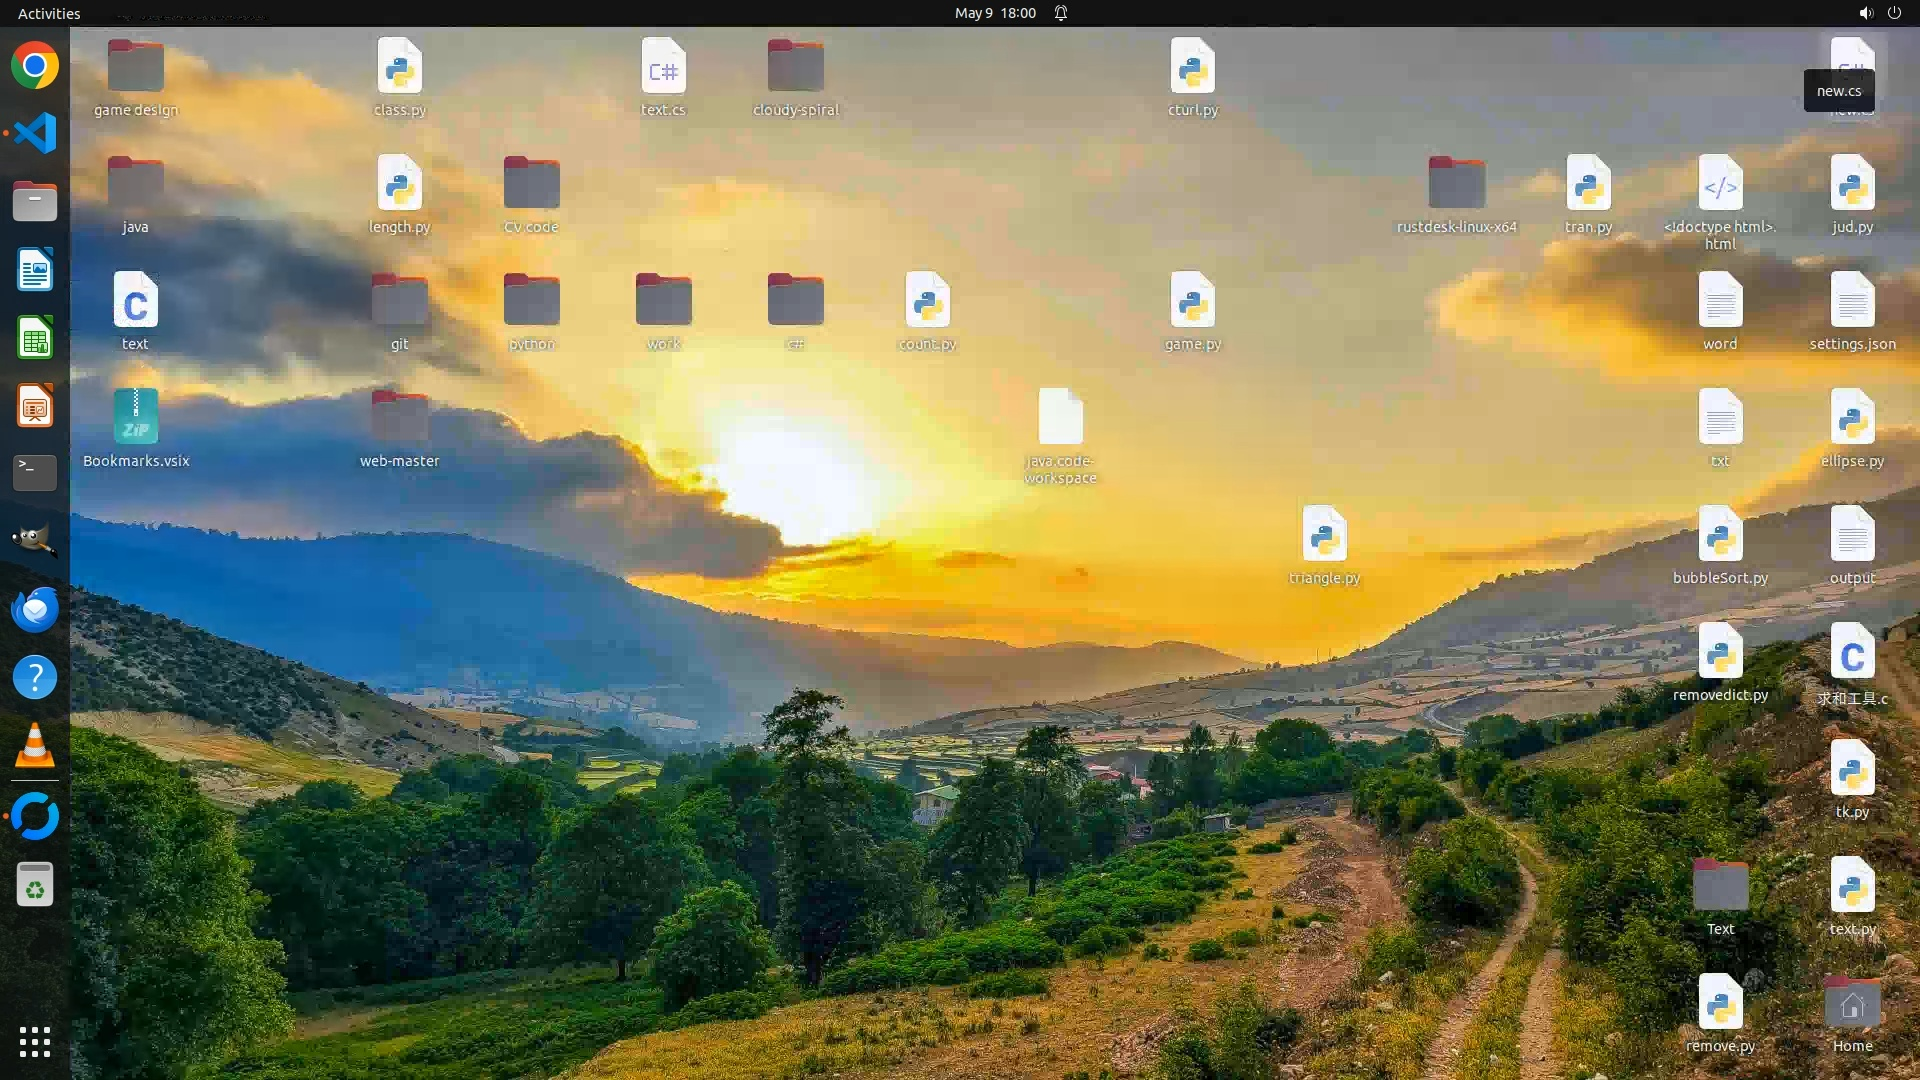Open LibreOffice Writer from dock
Image resolution: width=1920 pixels, height=1080 pixels.
[35, 270]
